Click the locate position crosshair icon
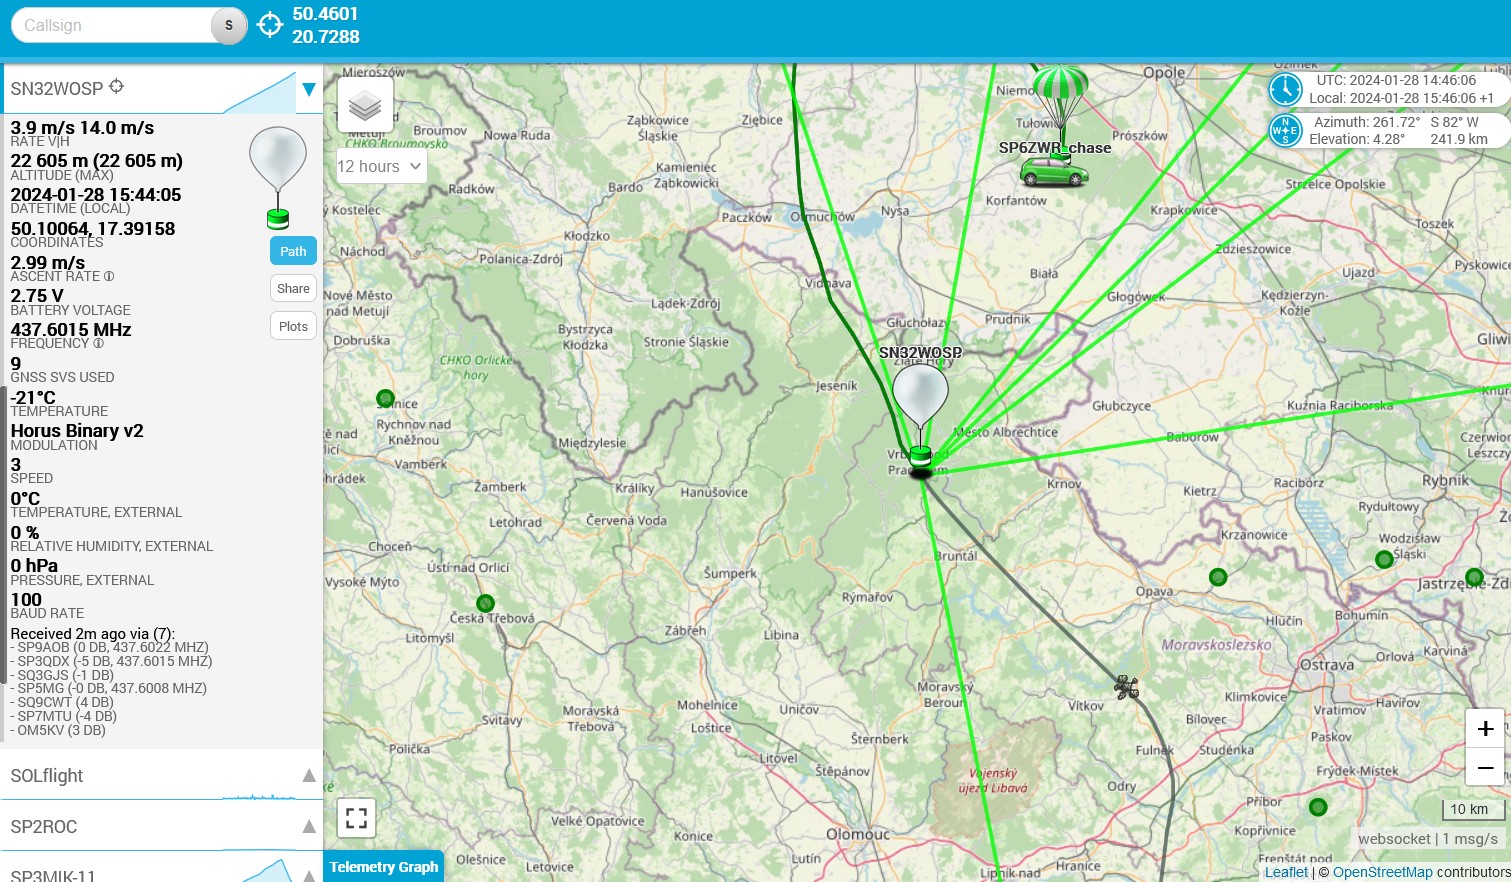Viewport: 1511px width, 882px height. (270, 25)
